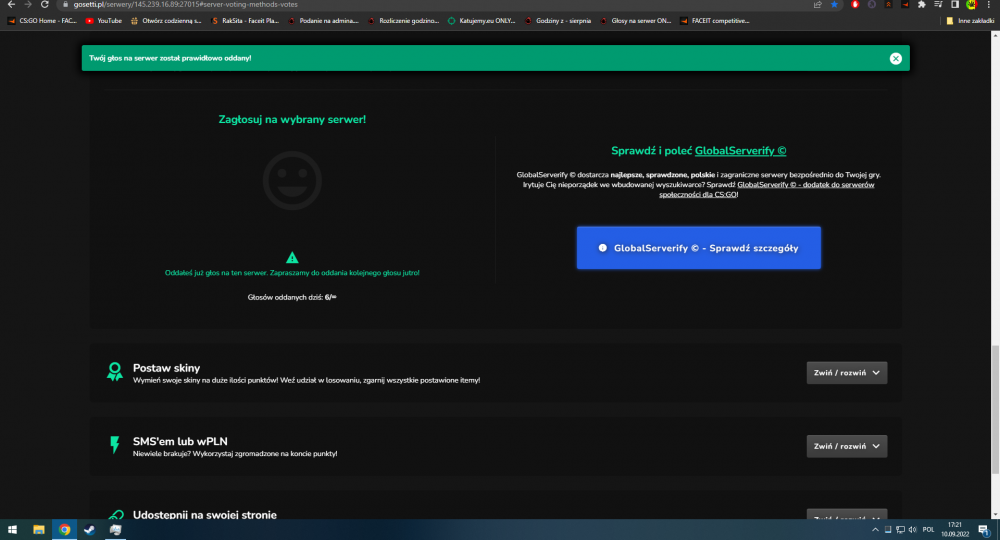Open File Explorer from the taskbar
This screenshot has height=540, width=1000.
pos(39,530)
